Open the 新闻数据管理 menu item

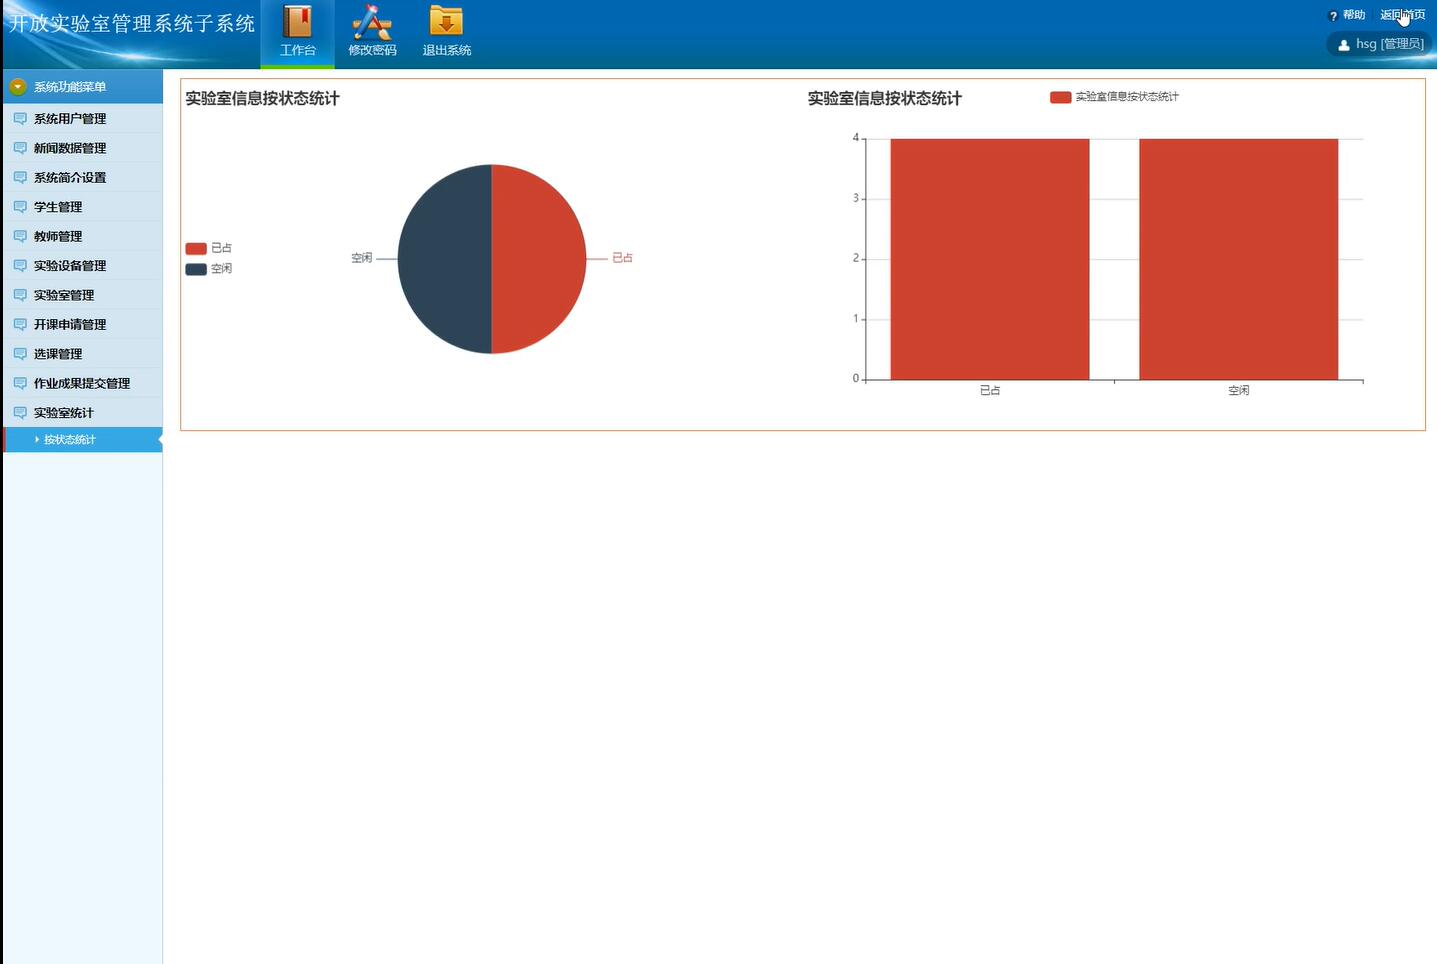pos(70,148)
